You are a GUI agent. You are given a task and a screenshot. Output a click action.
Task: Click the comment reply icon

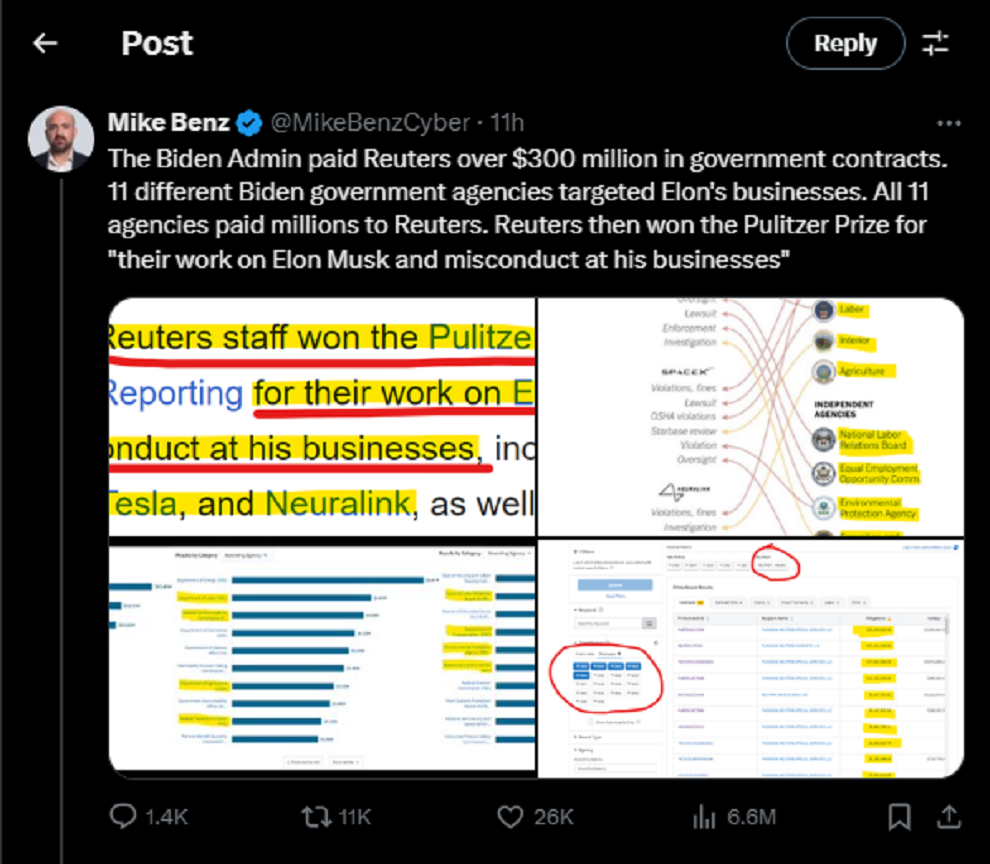click(122, 816)
